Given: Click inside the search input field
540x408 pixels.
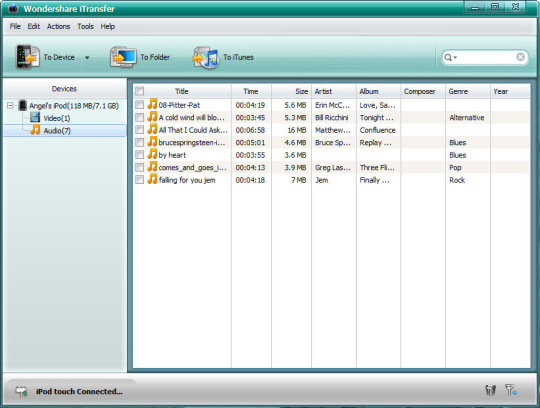Looking at the screenshot, I should coord(486,57).
